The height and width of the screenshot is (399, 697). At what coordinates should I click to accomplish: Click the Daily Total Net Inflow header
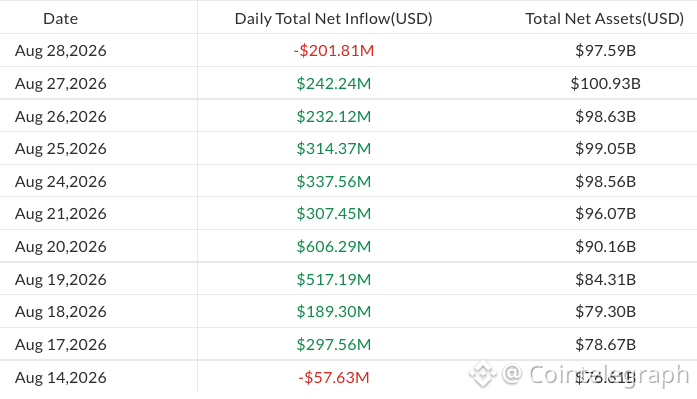tap(333, 19)
